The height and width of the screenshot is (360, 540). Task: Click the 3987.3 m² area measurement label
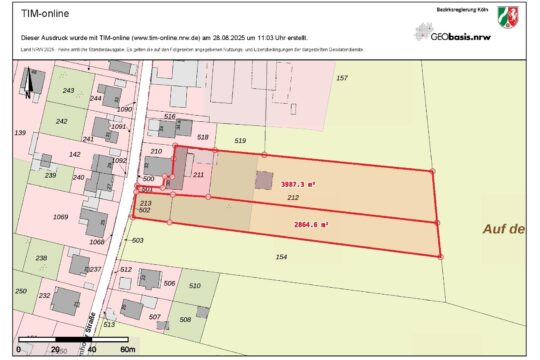[x=298, y=185]
